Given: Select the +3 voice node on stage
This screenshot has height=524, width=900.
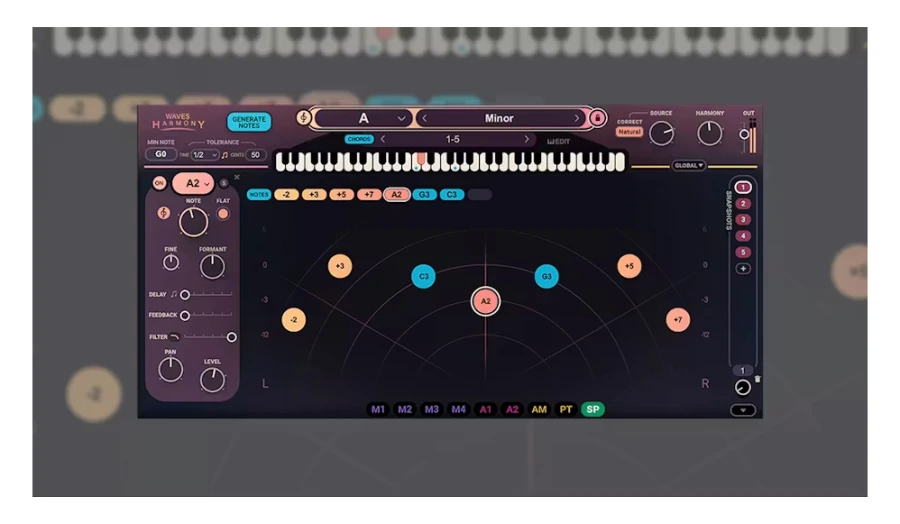Looking at the screenshot, I should [340, 266].
